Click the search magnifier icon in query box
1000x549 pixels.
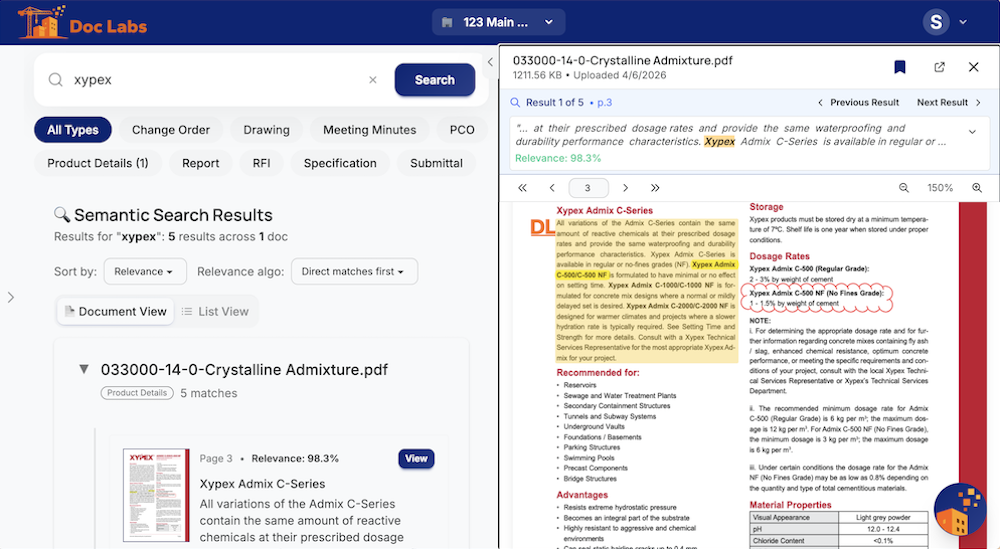55,80
